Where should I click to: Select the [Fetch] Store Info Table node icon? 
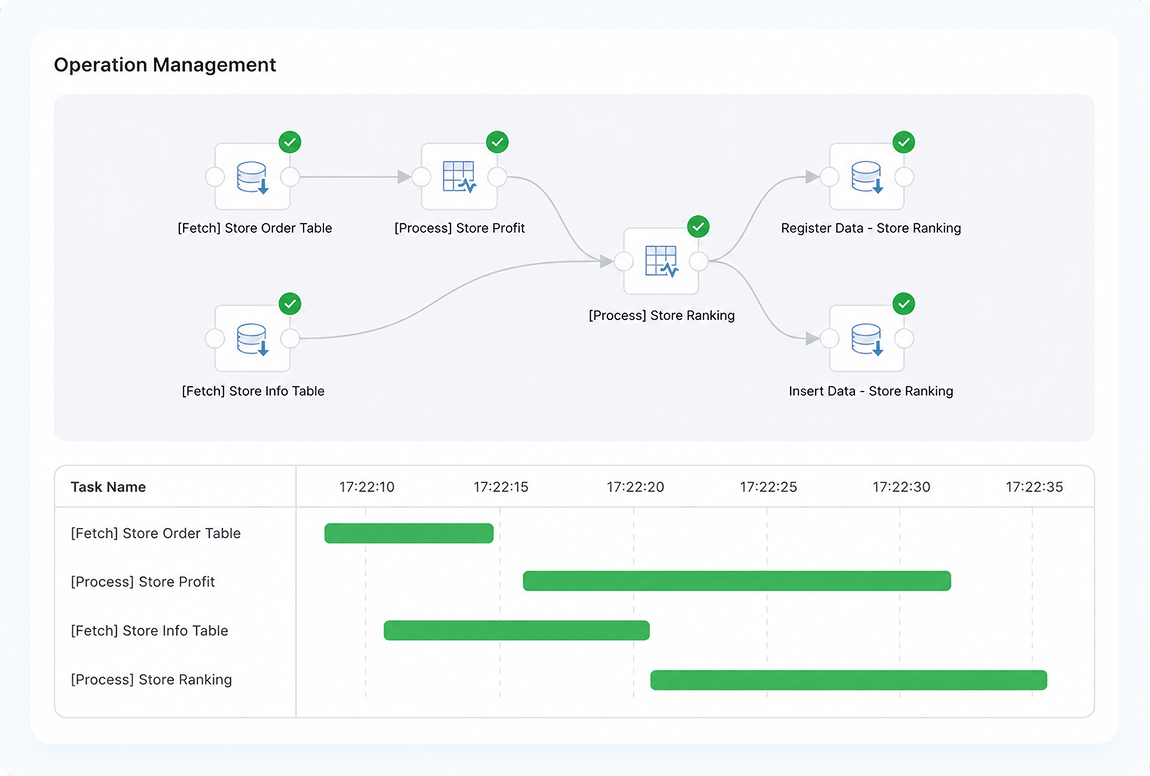tap(252, 339)
